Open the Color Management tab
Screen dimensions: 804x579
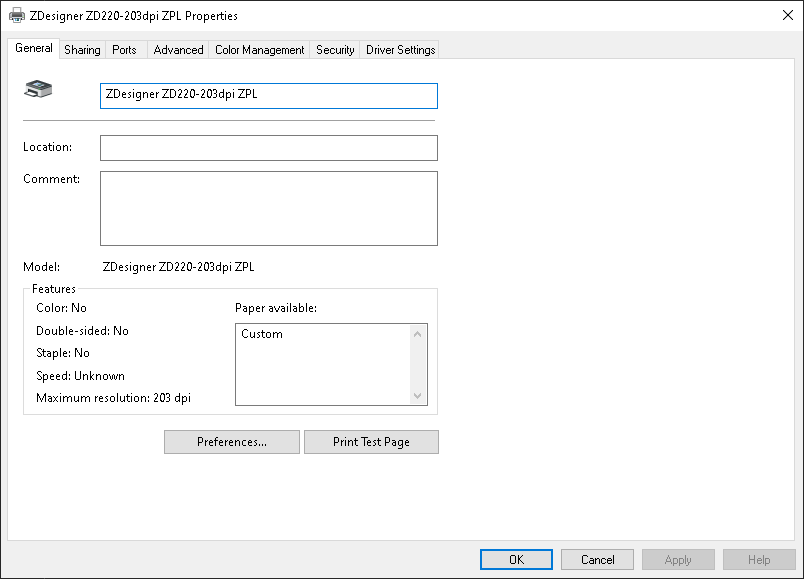[x=259, y=49]
